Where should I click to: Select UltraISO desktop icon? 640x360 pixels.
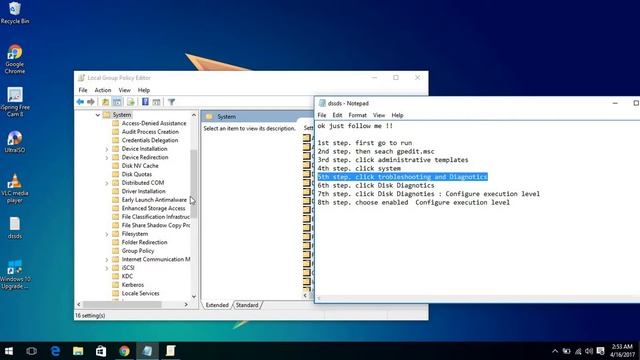click(x=15, y=142)
